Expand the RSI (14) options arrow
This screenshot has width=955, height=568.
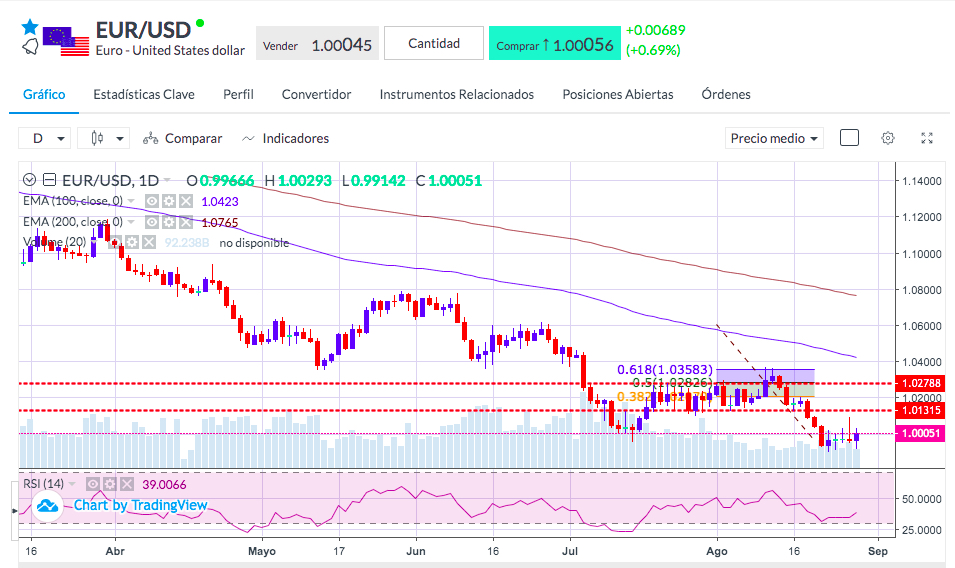(72, 485)
